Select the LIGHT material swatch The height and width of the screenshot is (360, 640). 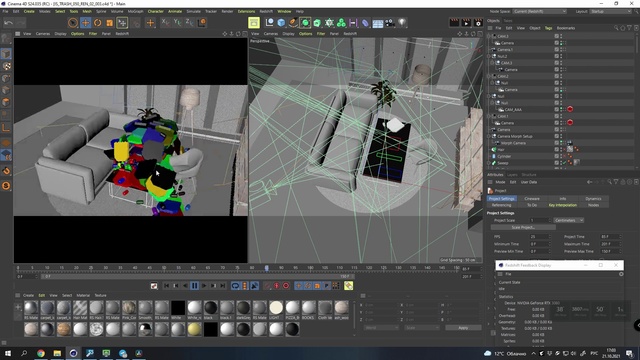click(276, 309)
